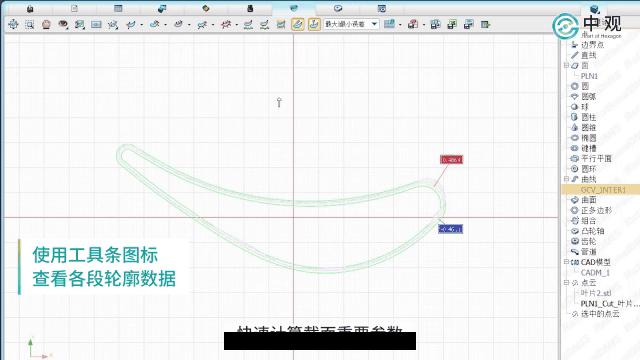This screenshot has height=360, width=640.
Task: Switch to the table grid tab
Action: pyautogui.click(x=118, y=8)
